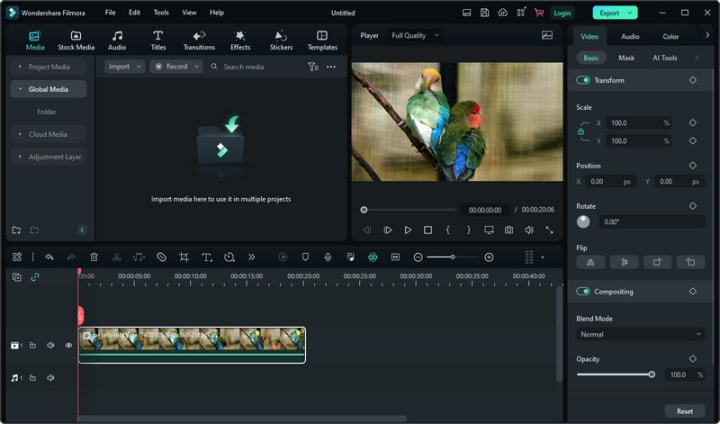
Task: Switch to the Mask tab
Action: pos(626,58)
